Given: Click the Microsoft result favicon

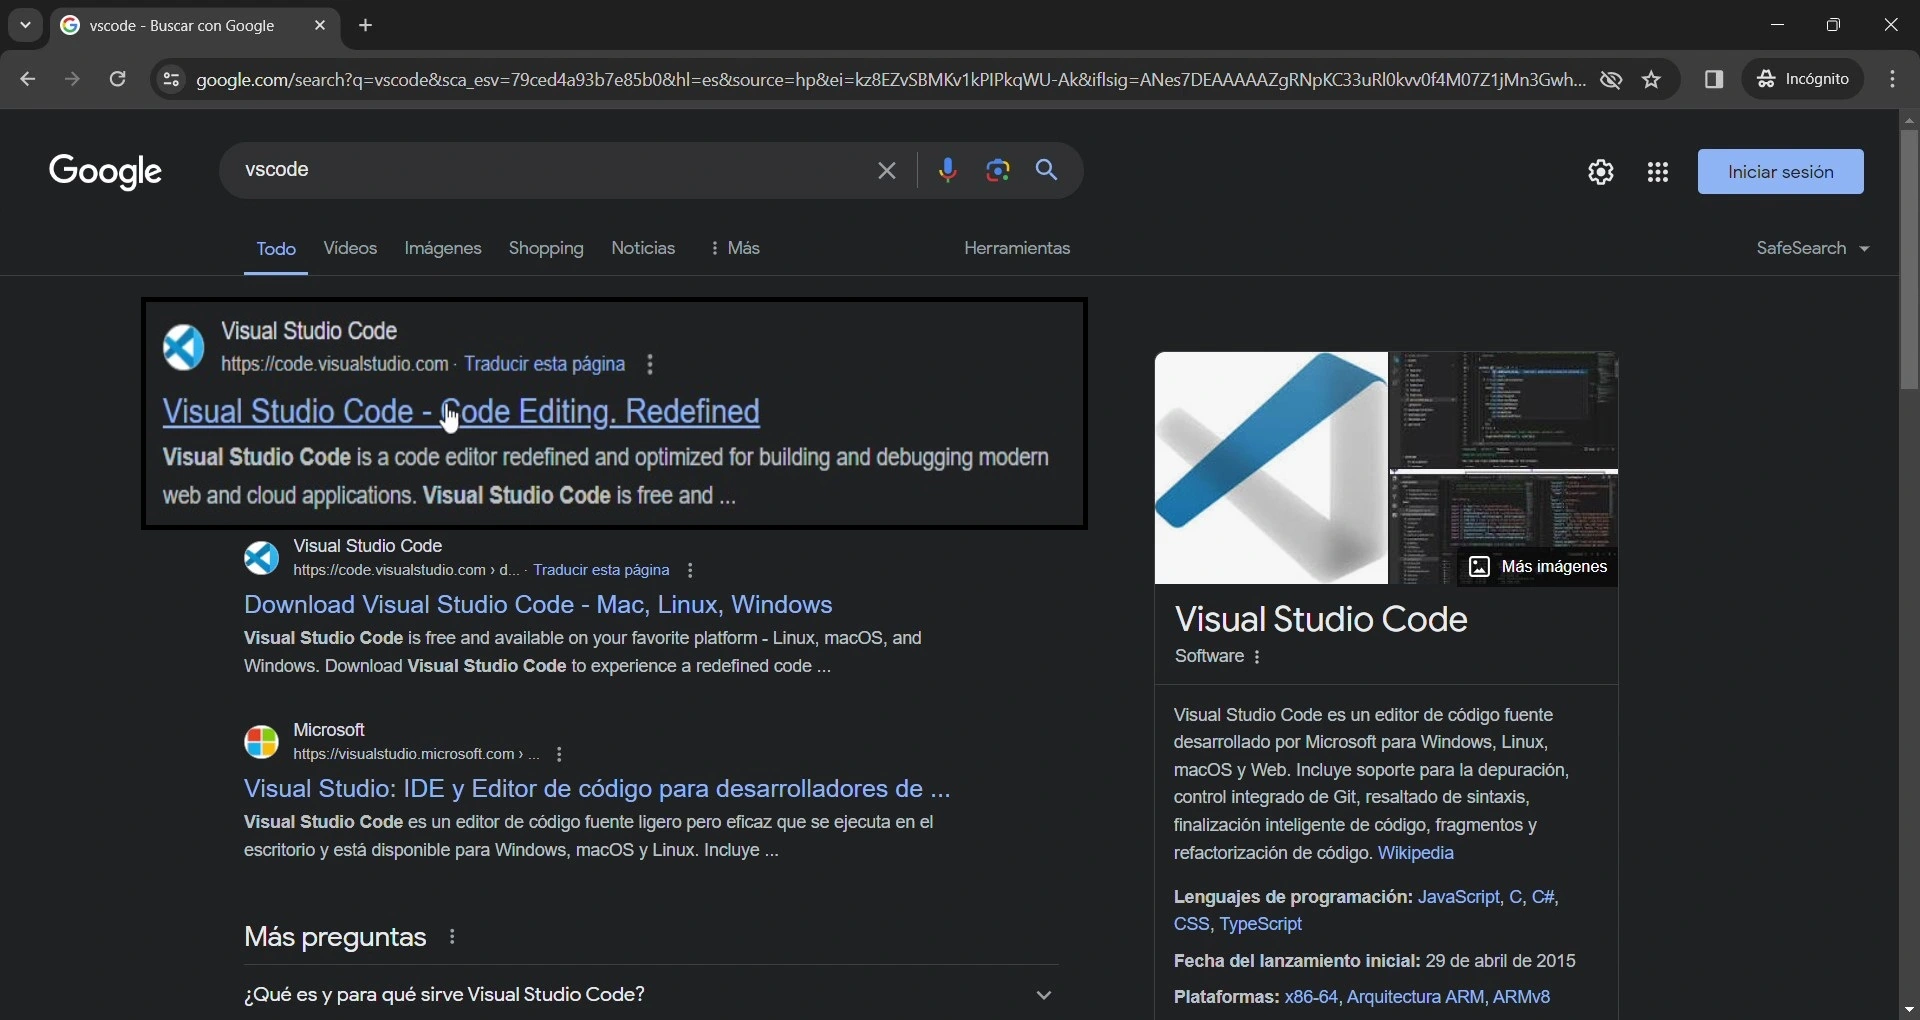Looking at the screenshot, I should (x=261, y=742).
